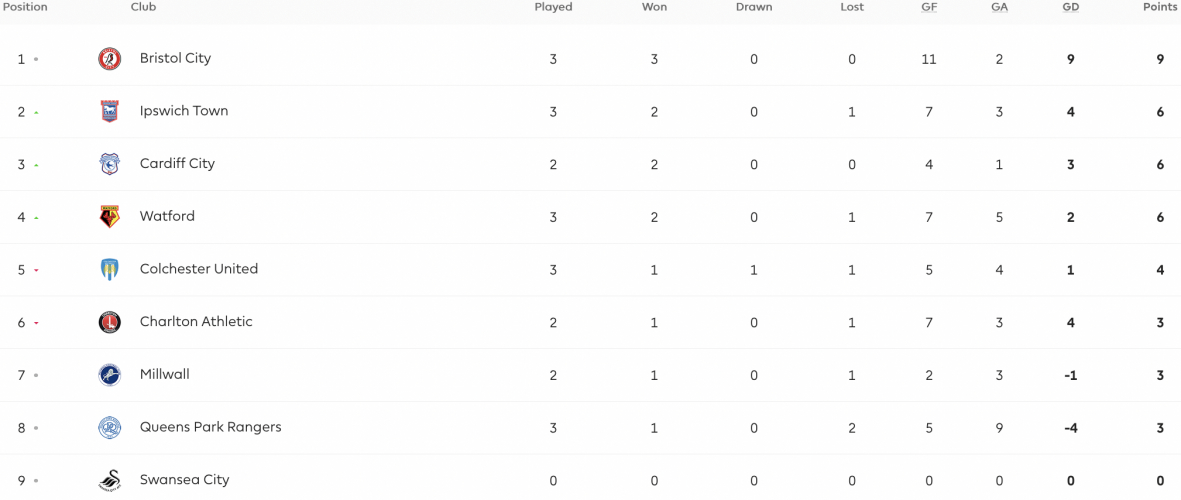Click the Millwall club crest

(x=109, y=375)
